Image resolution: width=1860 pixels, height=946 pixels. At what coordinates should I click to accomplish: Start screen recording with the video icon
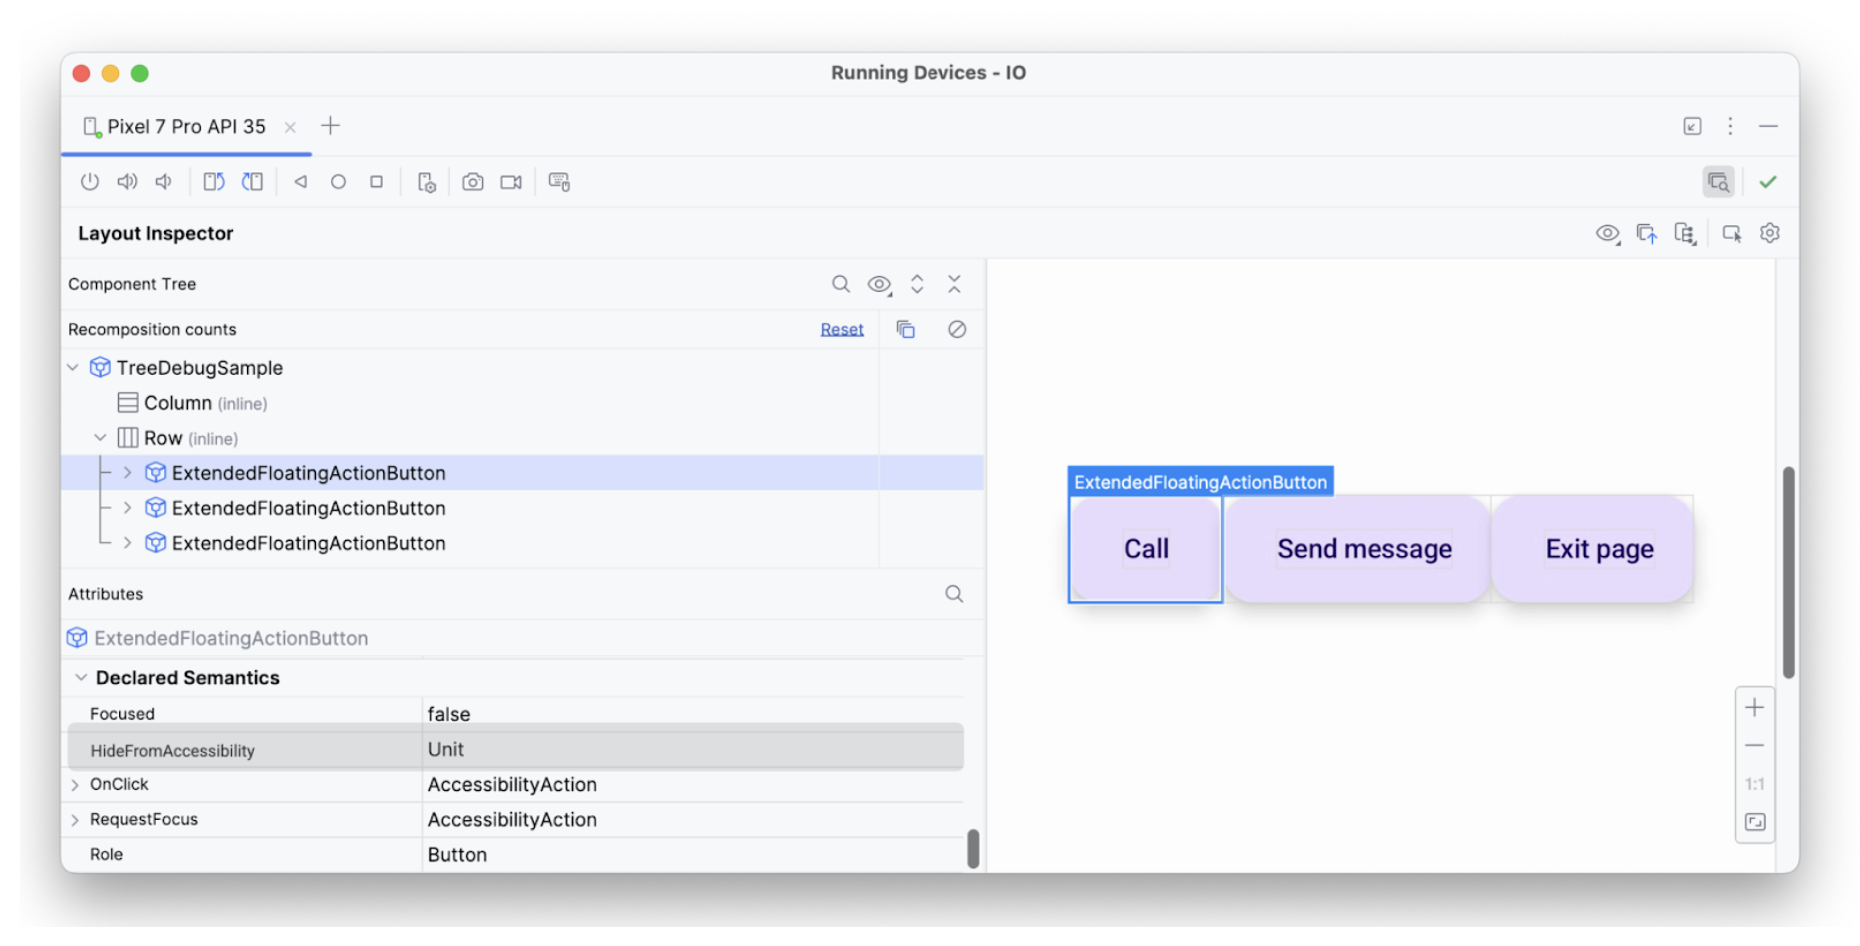click(511, 181)
